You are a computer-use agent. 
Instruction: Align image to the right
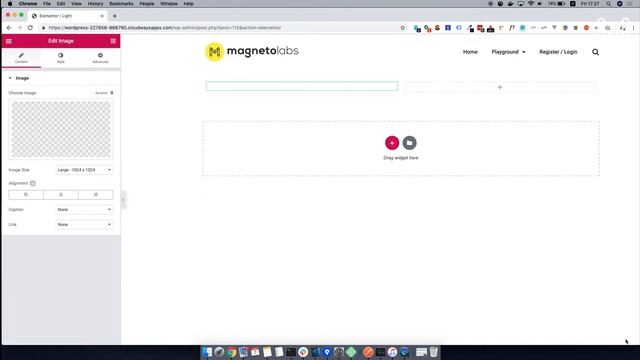(96, 195)
